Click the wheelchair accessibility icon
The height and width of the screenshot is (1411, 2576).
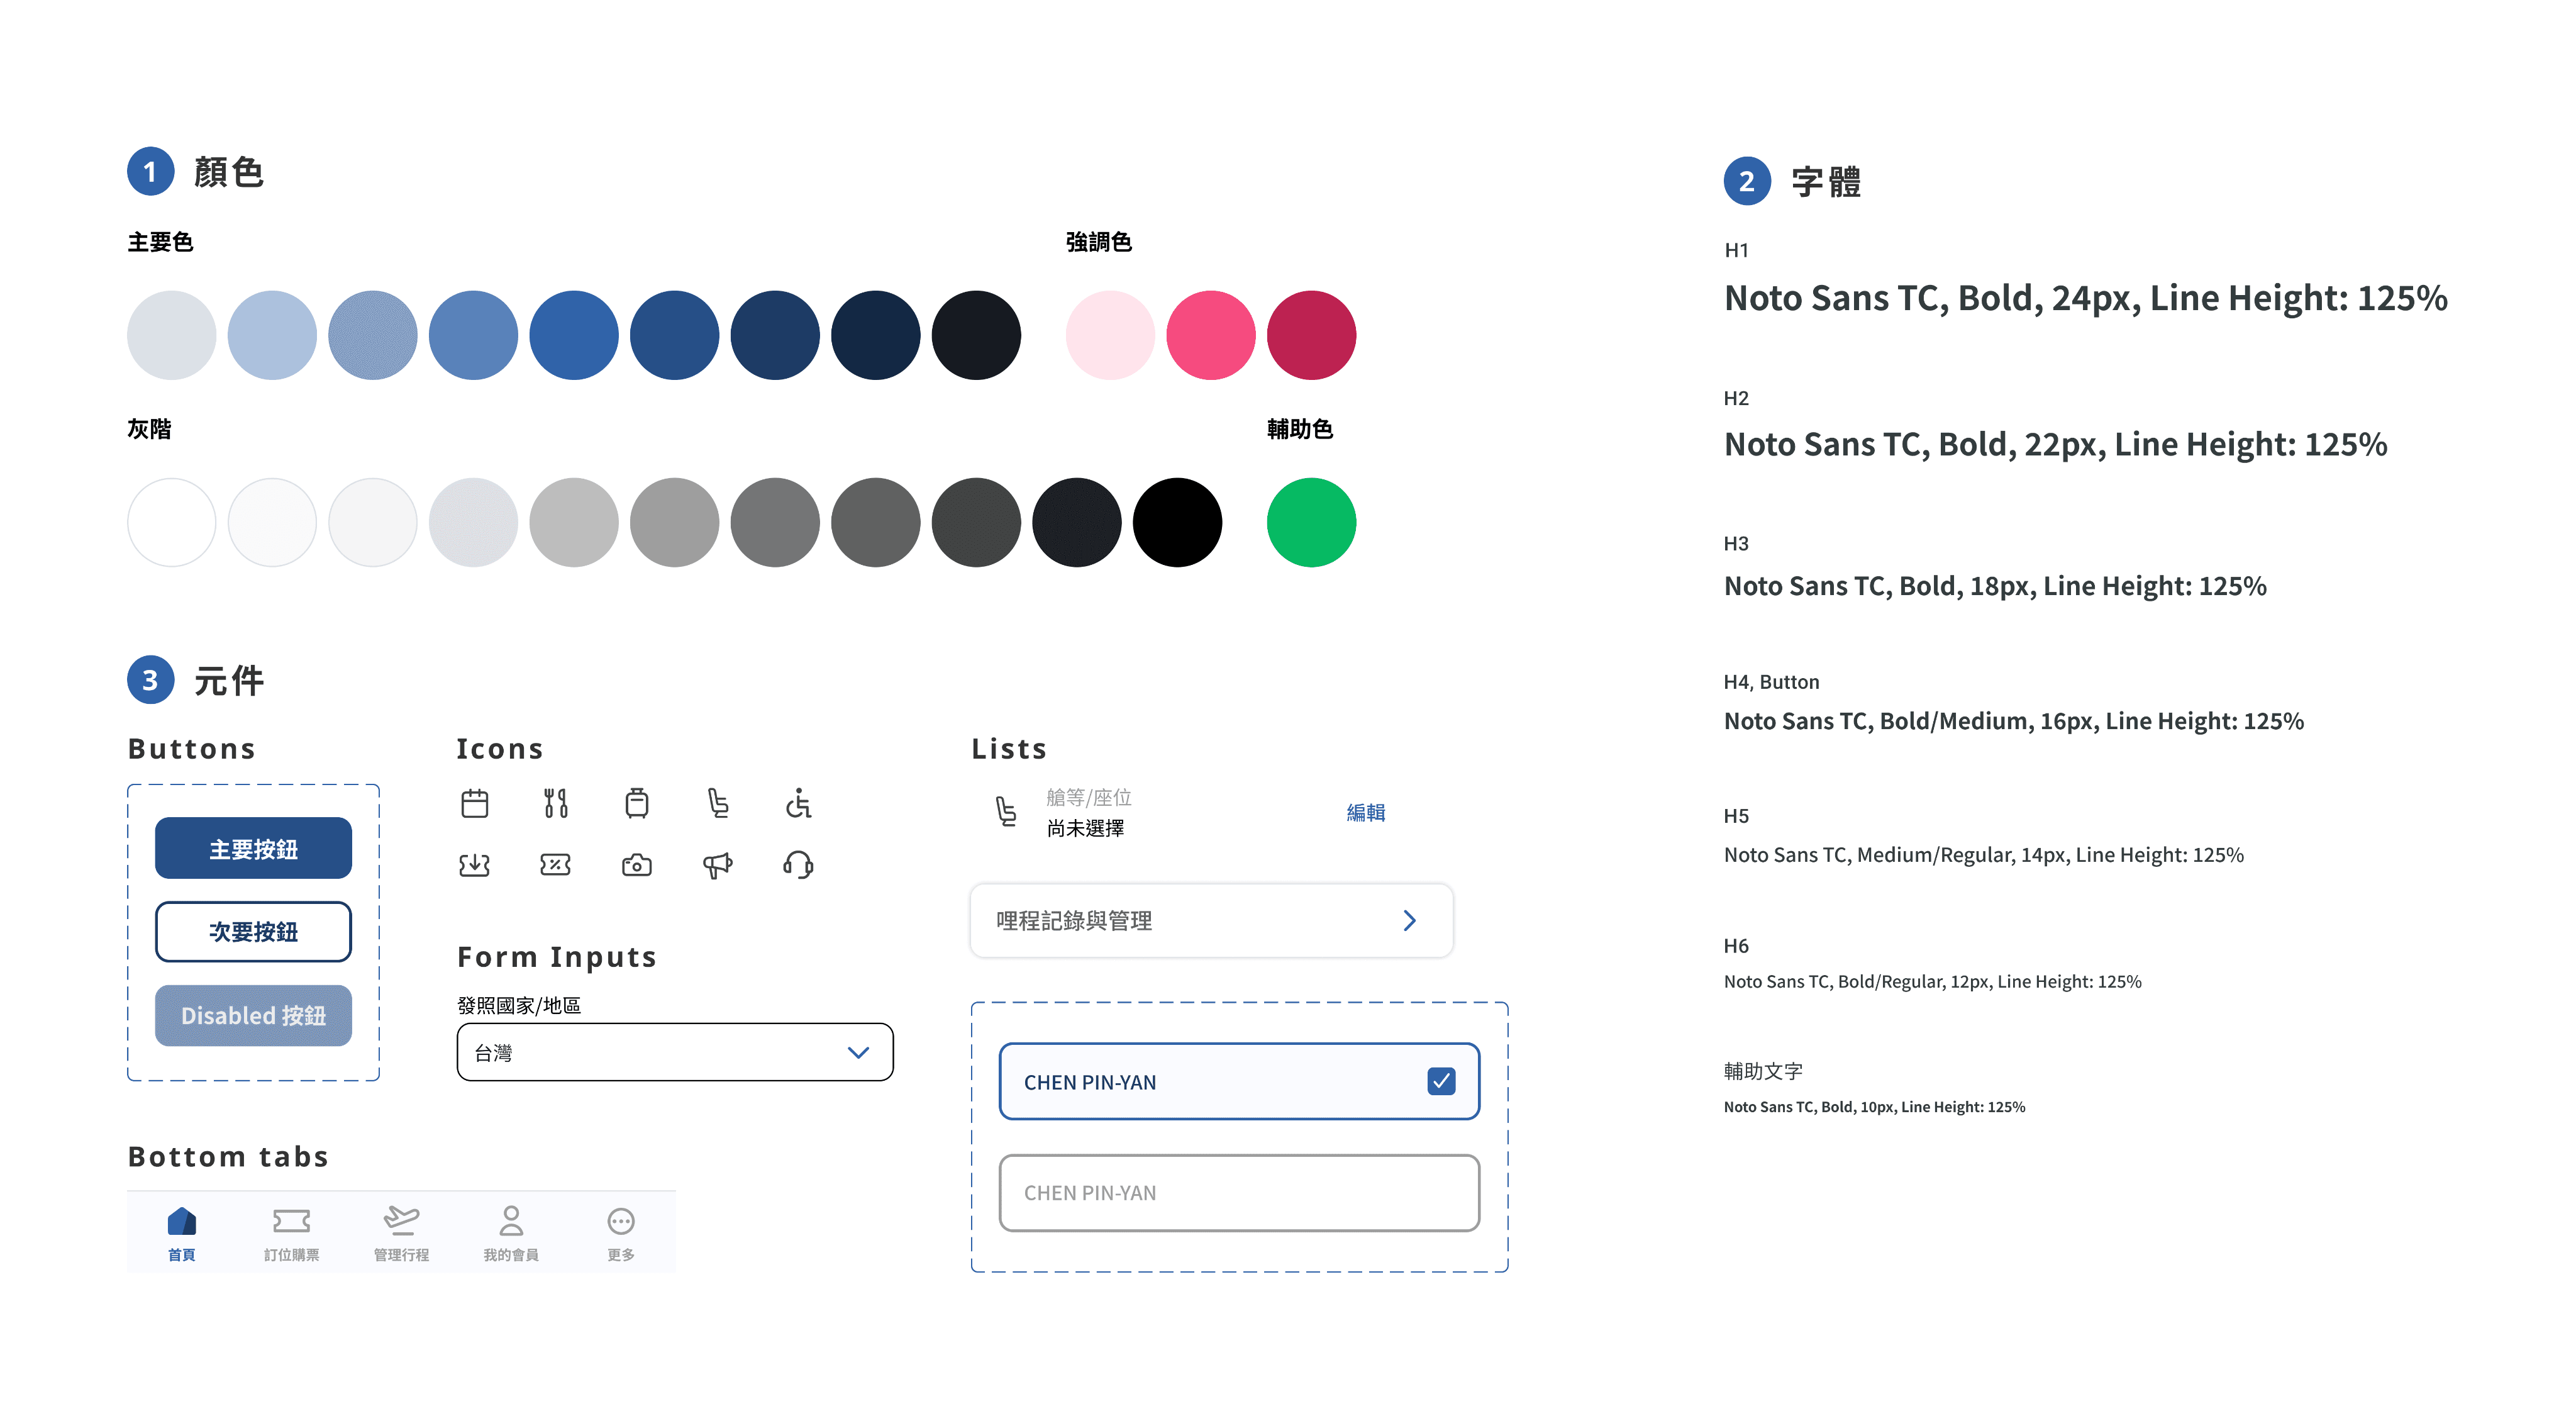coord(798,803)
